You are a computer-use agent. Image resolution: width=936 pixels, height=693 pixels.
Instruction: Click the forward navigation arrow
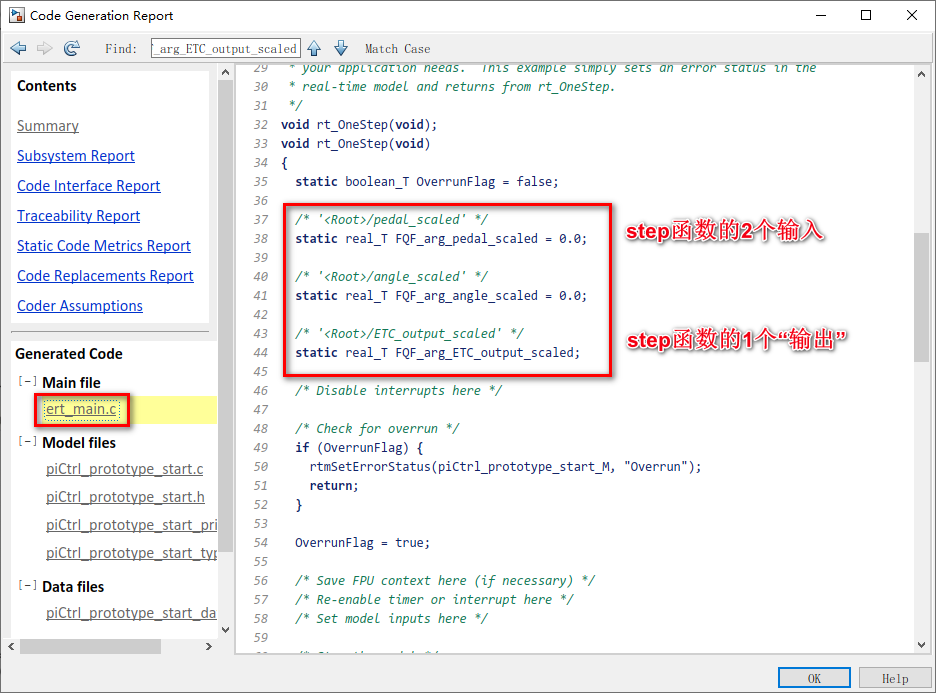45,48
